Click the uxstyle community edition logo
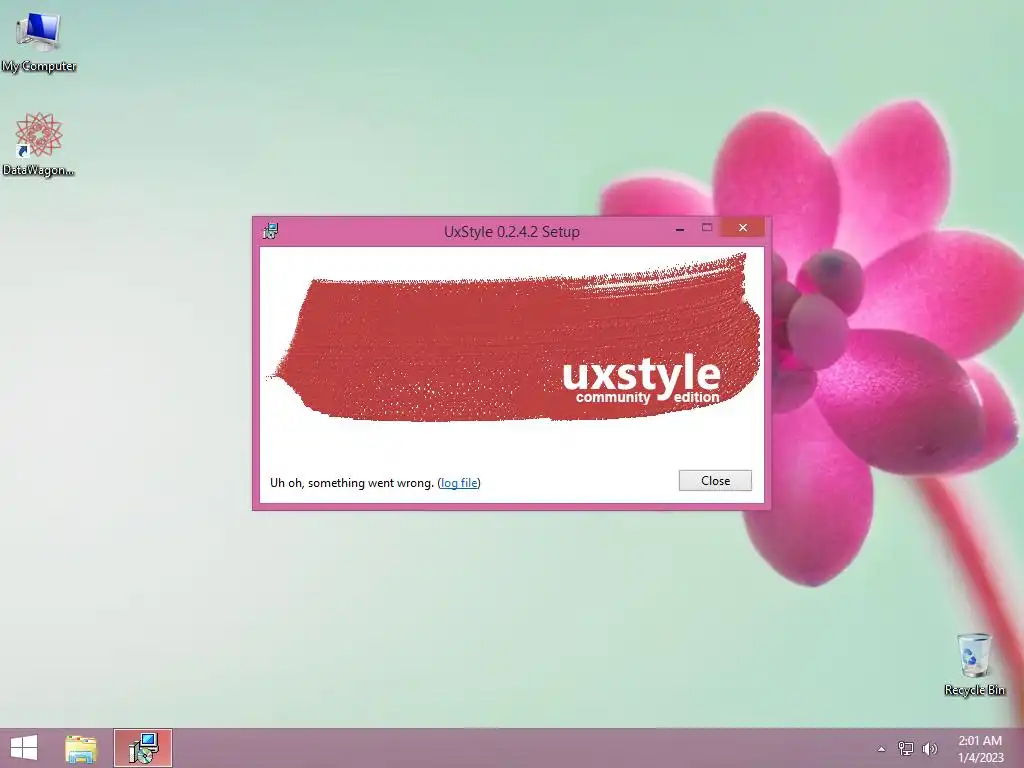Screen dimensions: 1024x768 (641, 379)
